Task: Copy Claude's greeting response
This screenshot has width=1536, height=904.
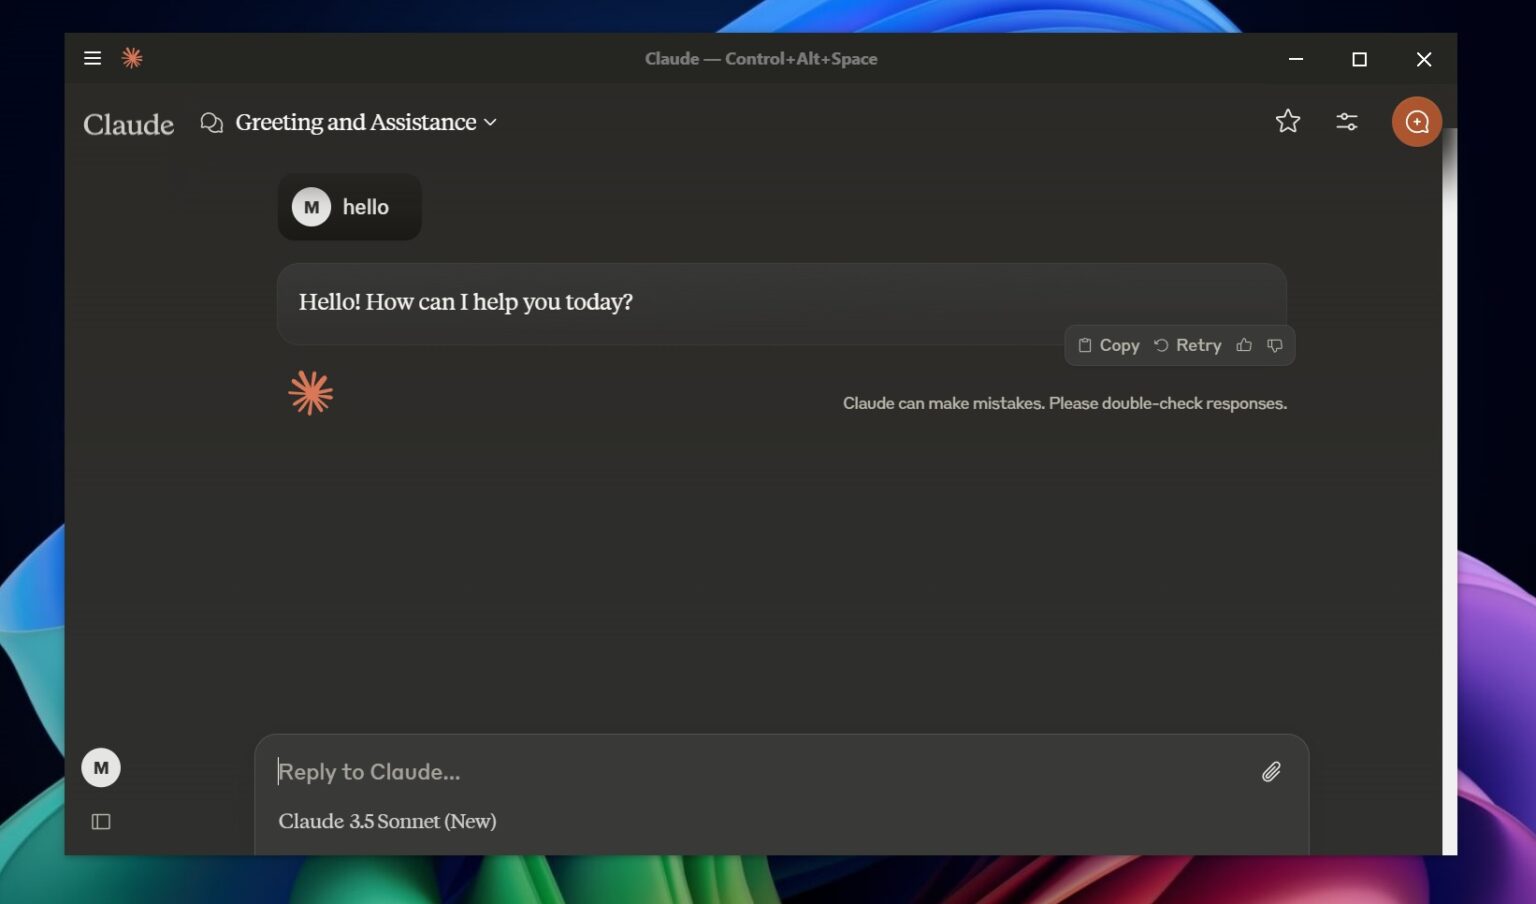Action: (x=1108, y=345)
